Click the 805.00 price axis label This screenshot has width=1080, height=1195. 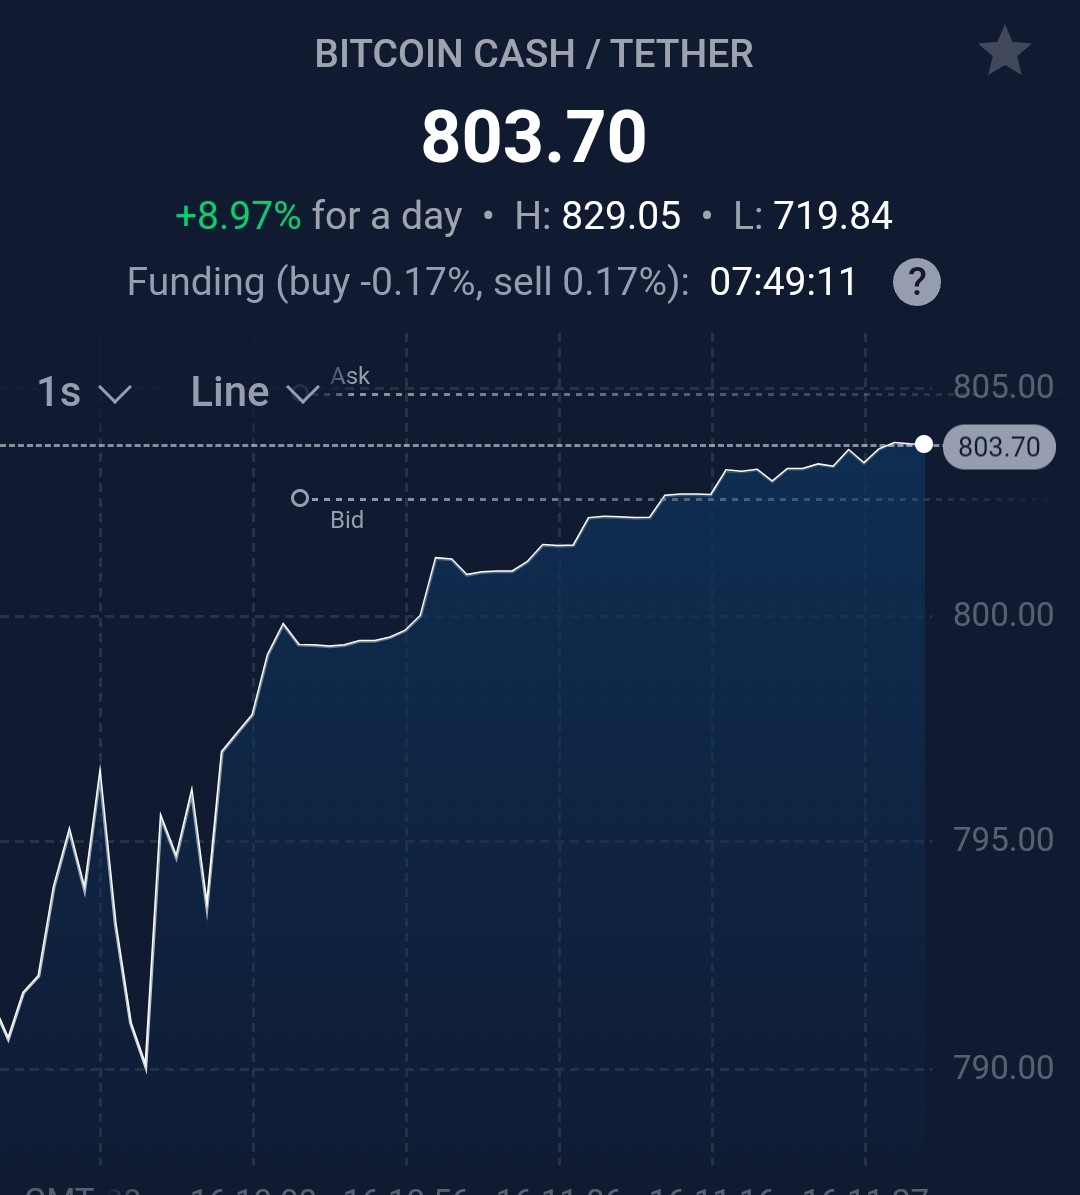pyautogui.click(x=1003, y=387)
